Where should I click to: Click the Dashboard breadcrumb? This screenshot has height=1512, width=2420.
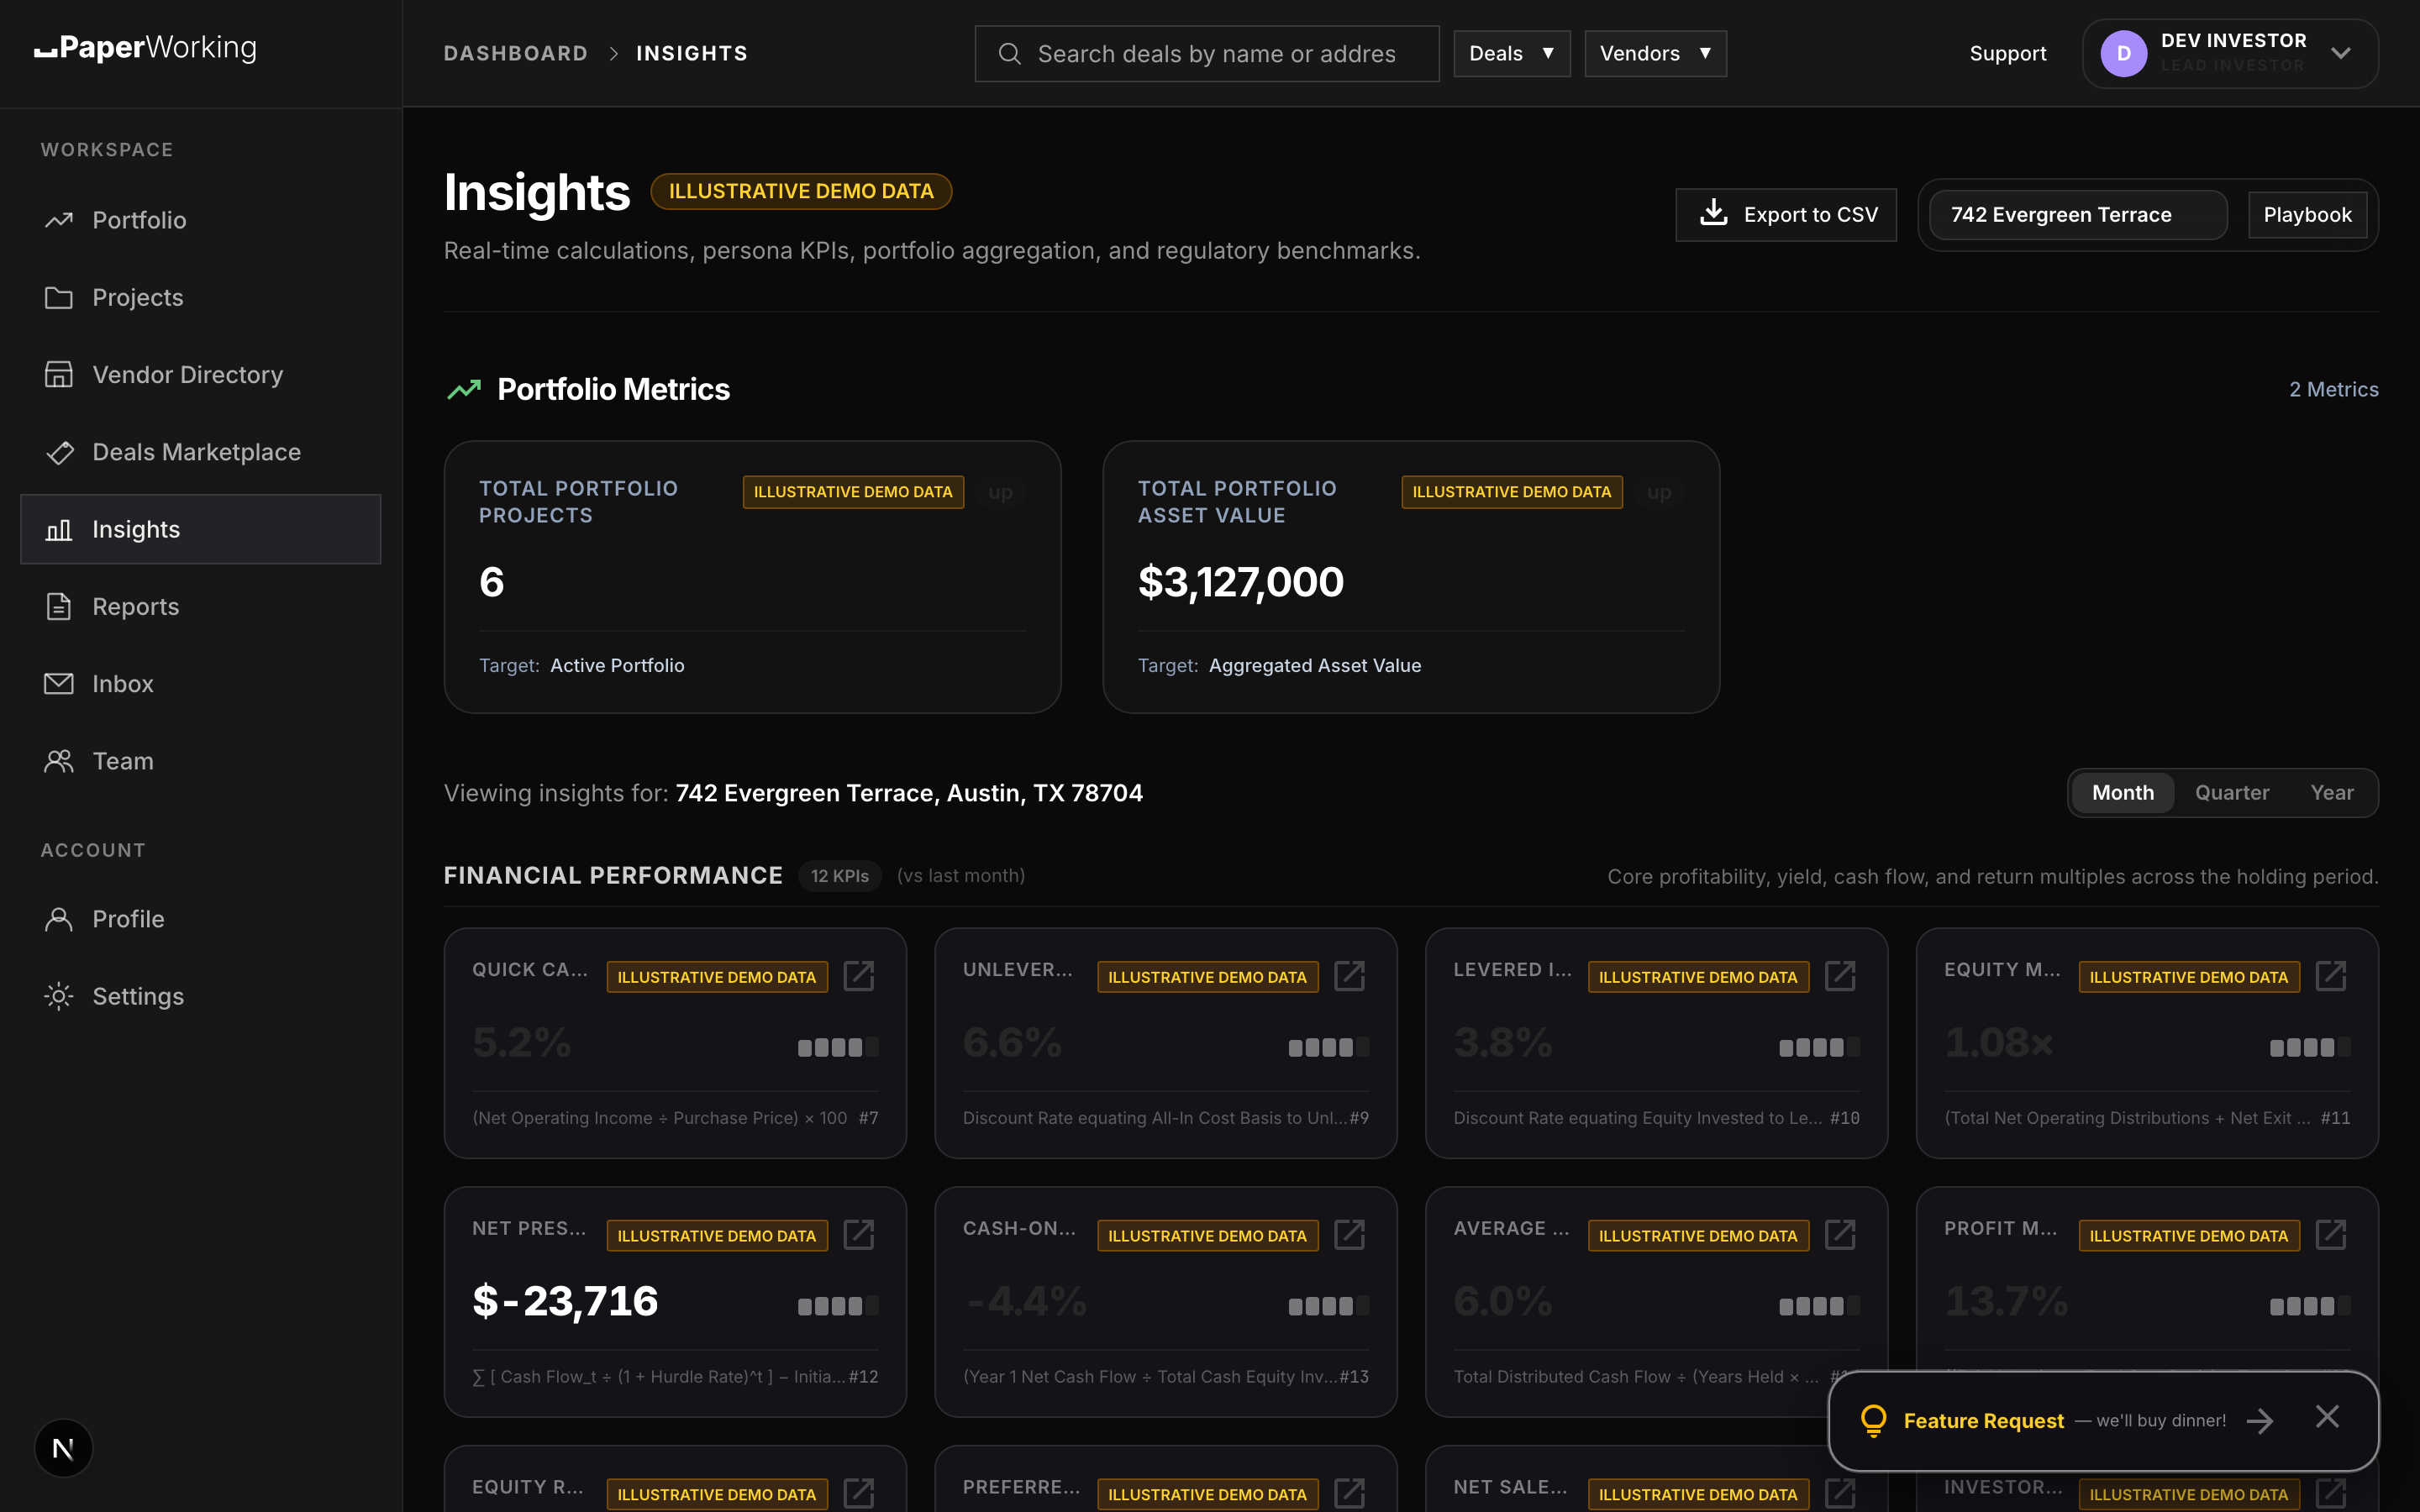tap(516, 54)
